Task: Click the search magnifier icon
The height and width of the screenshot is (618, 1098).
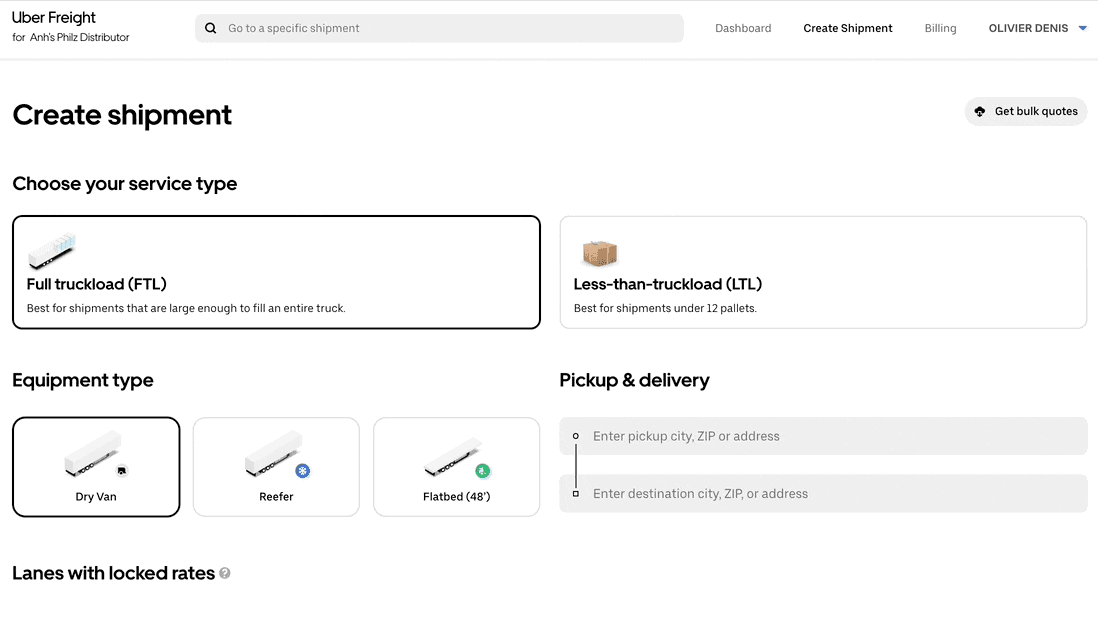Action: click(211, 28)
